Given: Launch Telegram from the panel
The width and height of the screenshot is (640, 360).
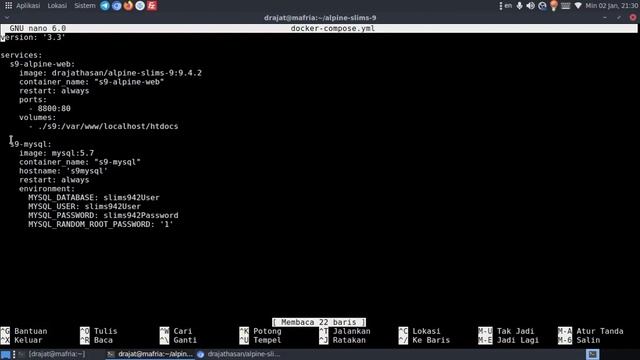Looking at the screenshot, I should (105, 6).
